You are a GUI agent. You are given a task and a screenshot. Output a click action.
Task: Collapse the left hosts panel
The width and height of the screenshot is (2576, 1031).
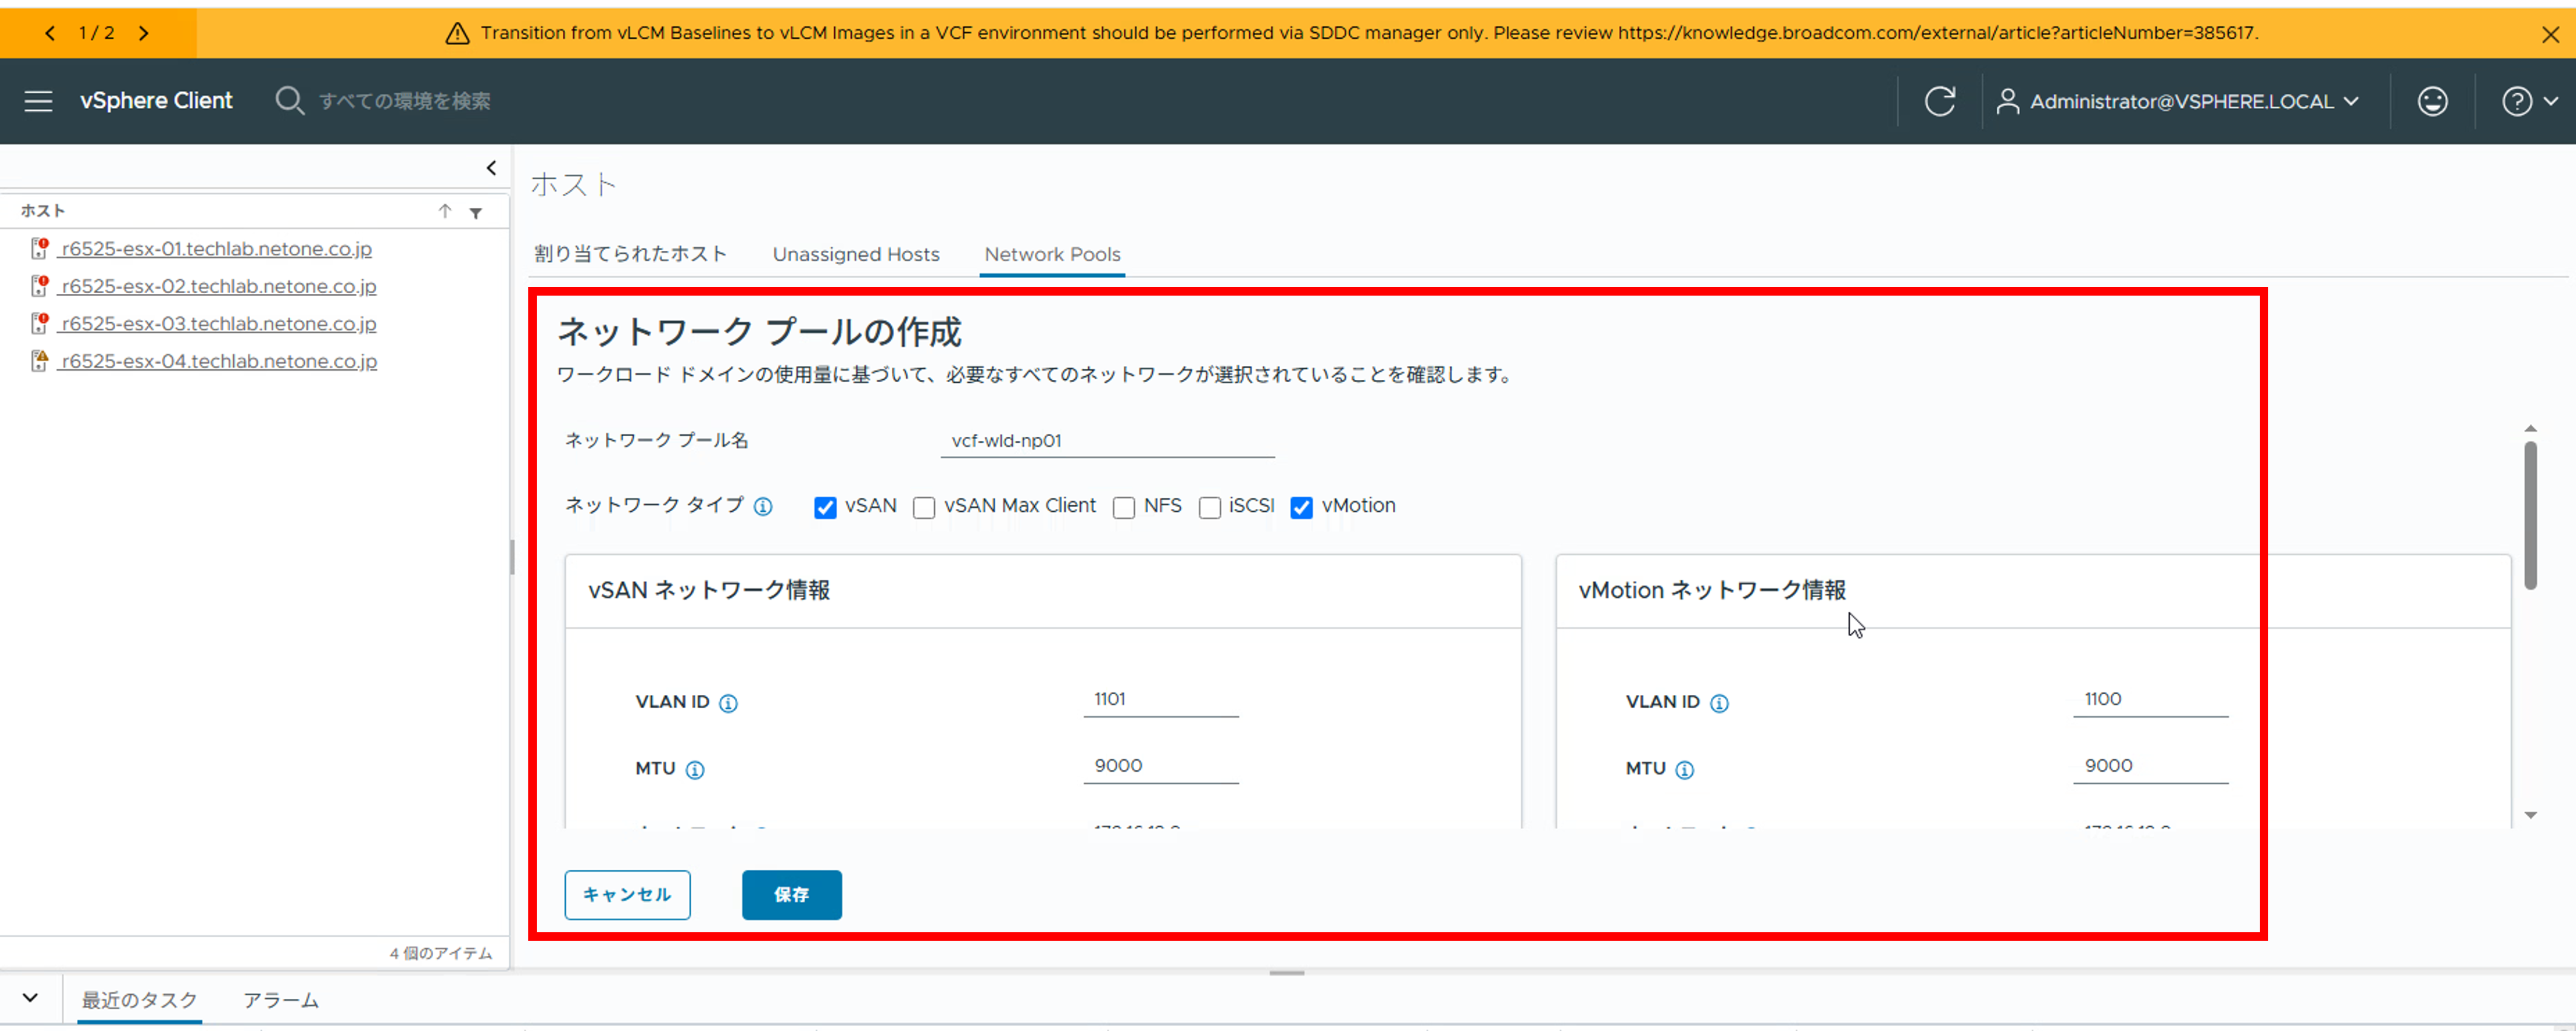tap(490, 167)
